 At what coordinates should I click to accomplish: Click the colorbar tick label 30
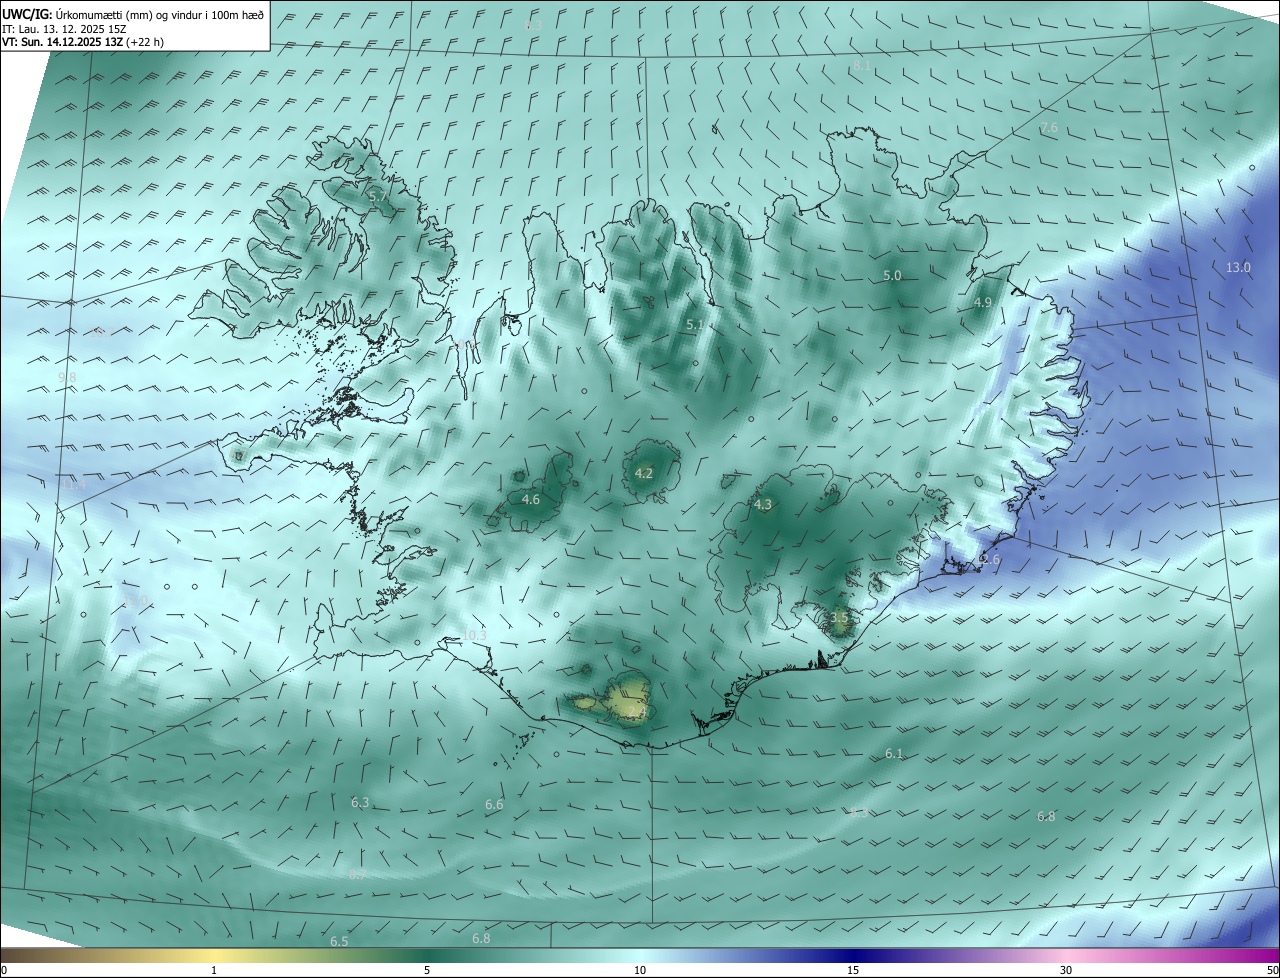[x=1066, y=970]
